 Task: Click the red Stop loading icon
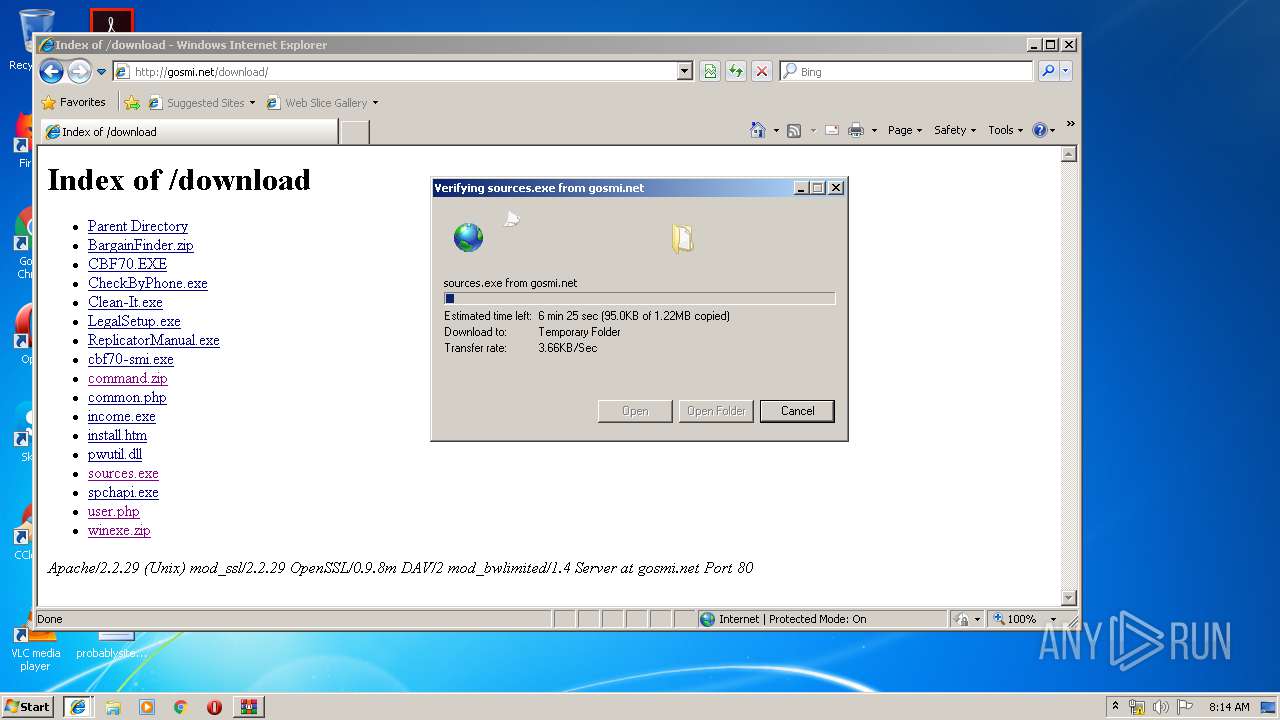click(762, 71)
